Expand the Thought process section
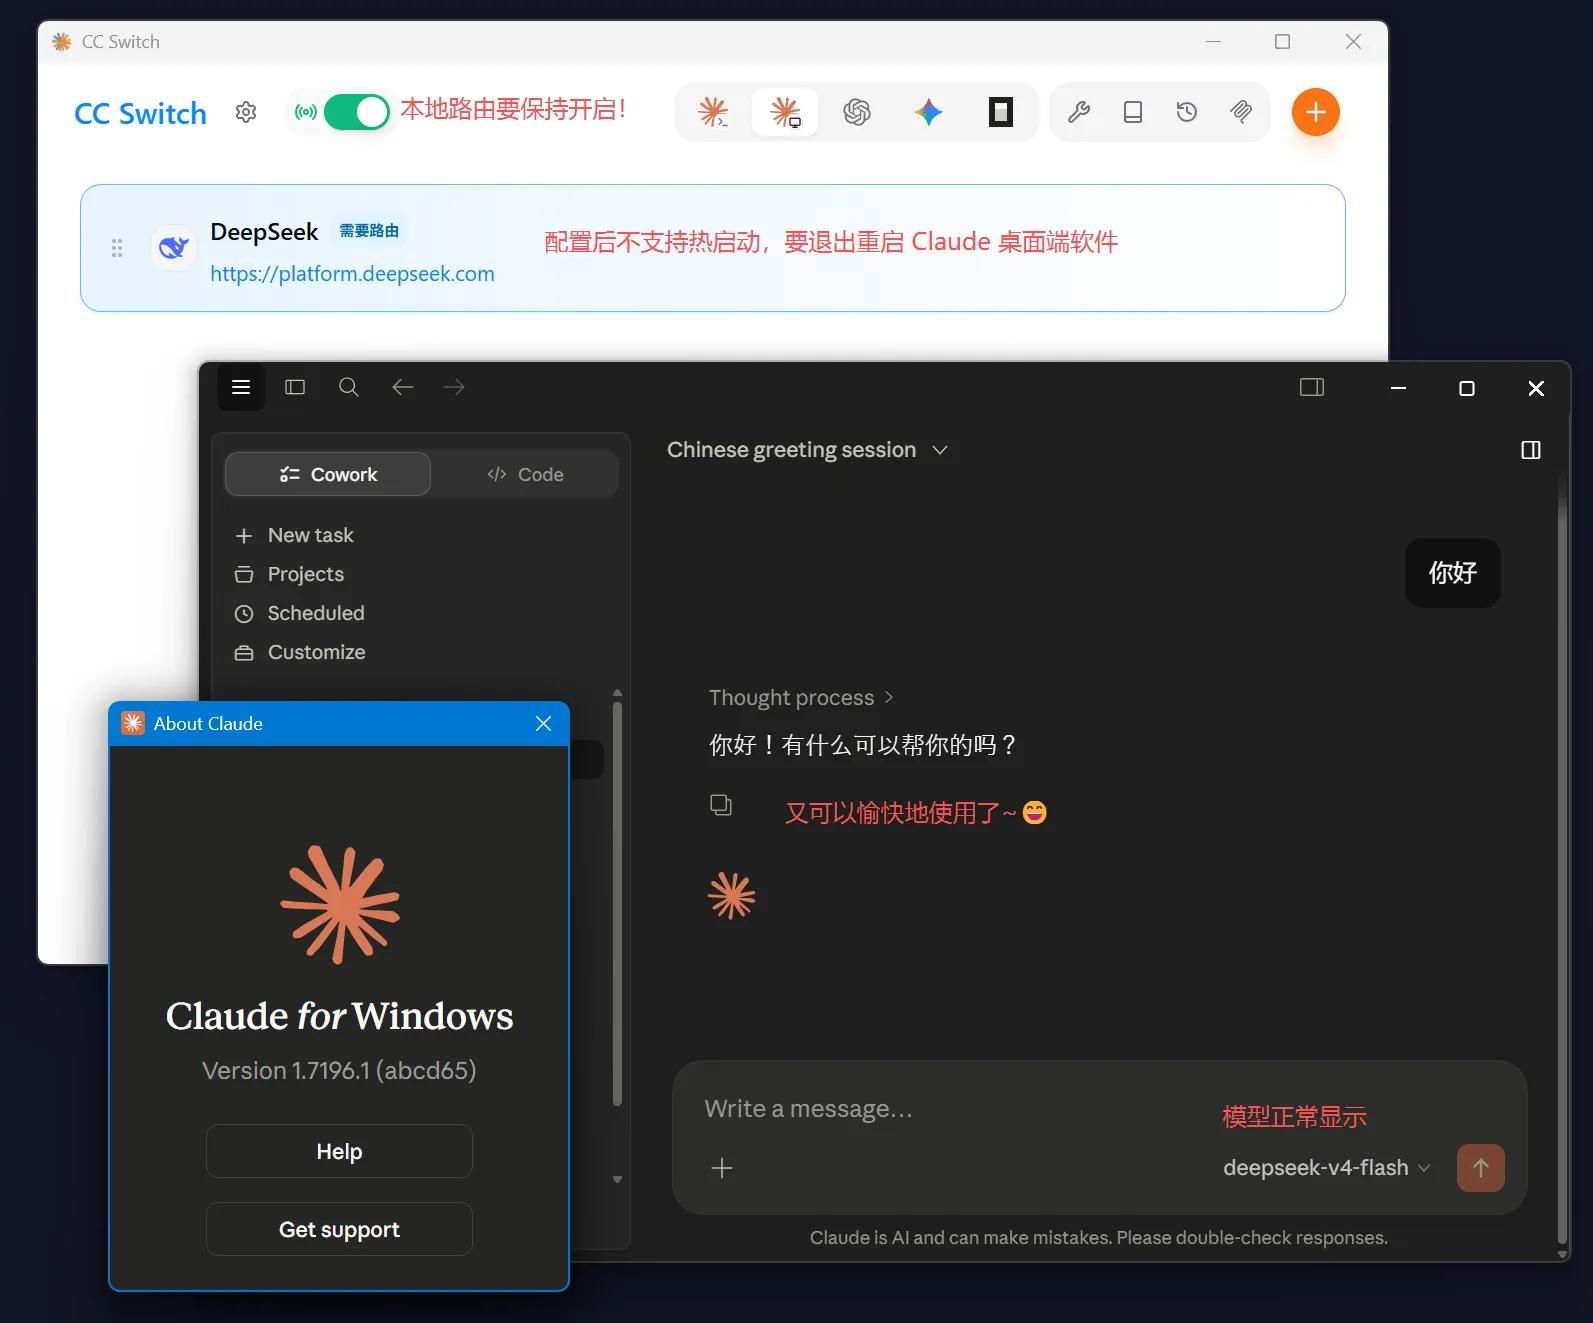The height and width of the screenshot is (1323, 1593). point(801,698)
